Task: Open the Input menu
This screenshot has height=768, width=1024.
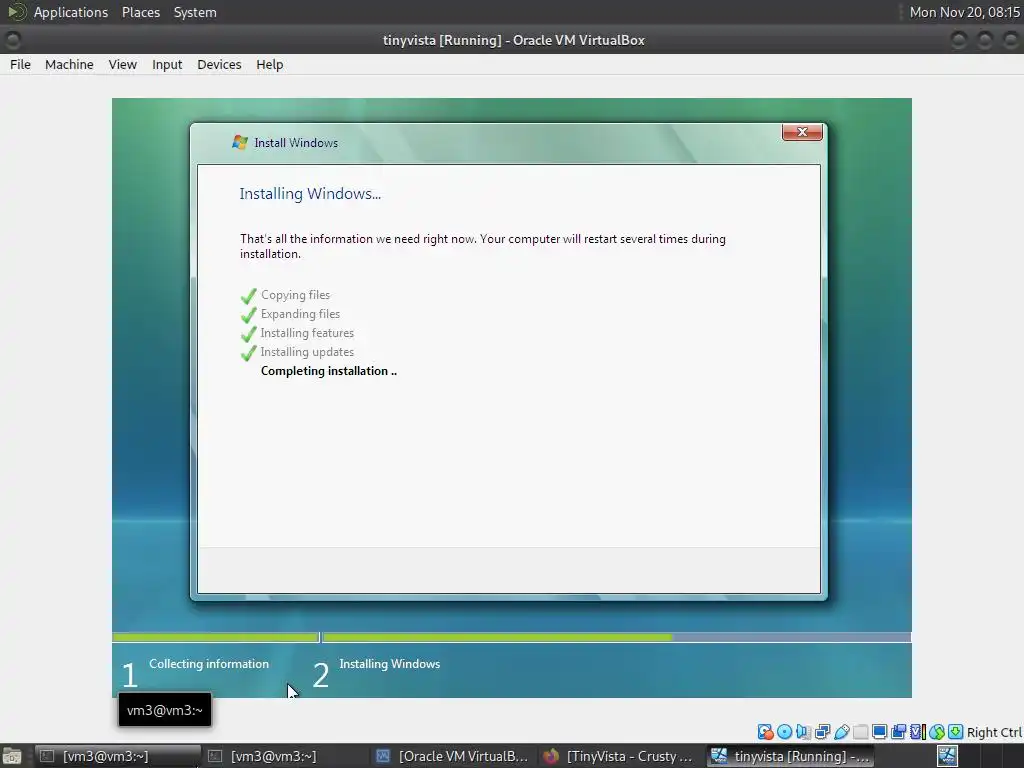Action: pyautogui.click(x=167, y=65)
